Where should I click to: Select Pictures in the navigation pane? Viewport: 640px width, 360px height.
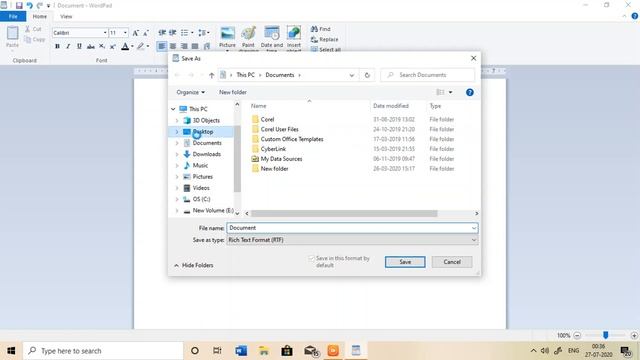pyautogui.click(x=202, y=176)
